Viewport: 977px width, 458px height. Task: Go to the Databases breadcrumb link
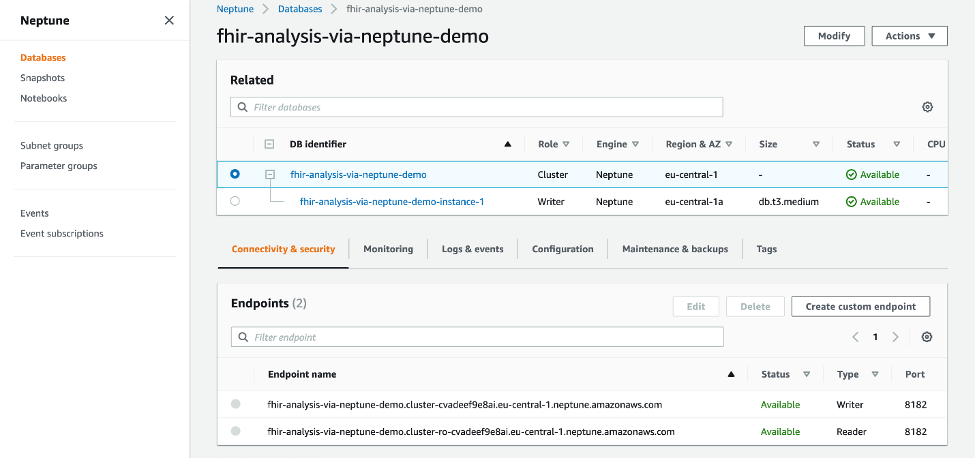(300, 9)
